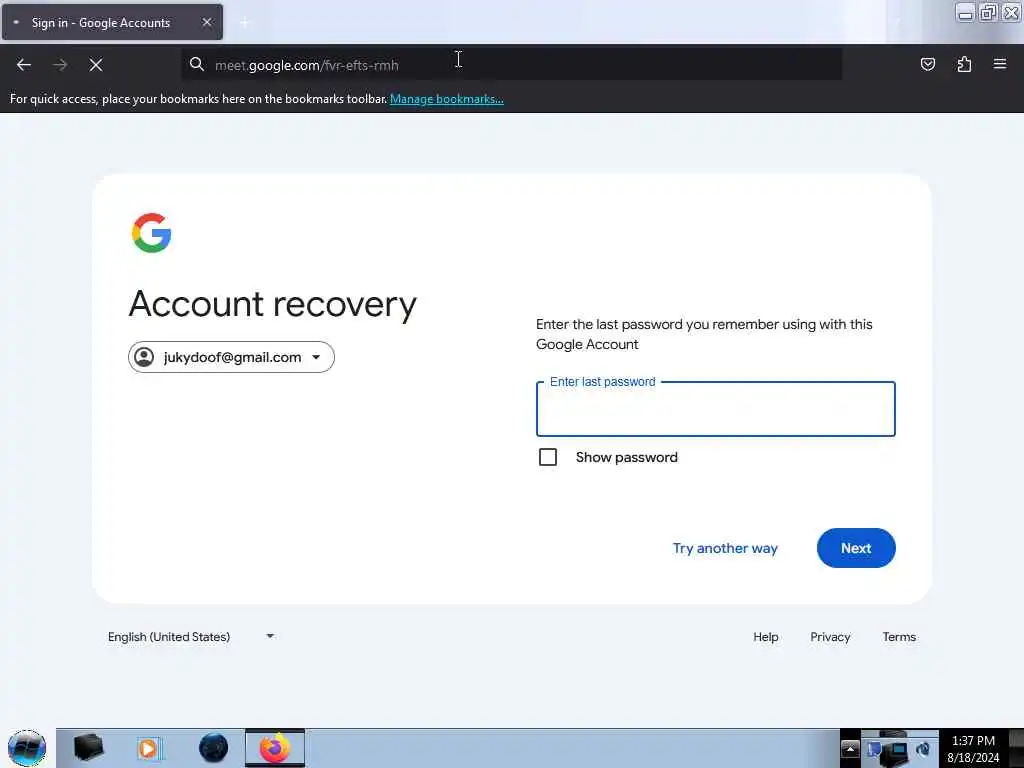Open the Manage bookmarks link
This screenshot has width=1024, height=768.
pos(447,99)
